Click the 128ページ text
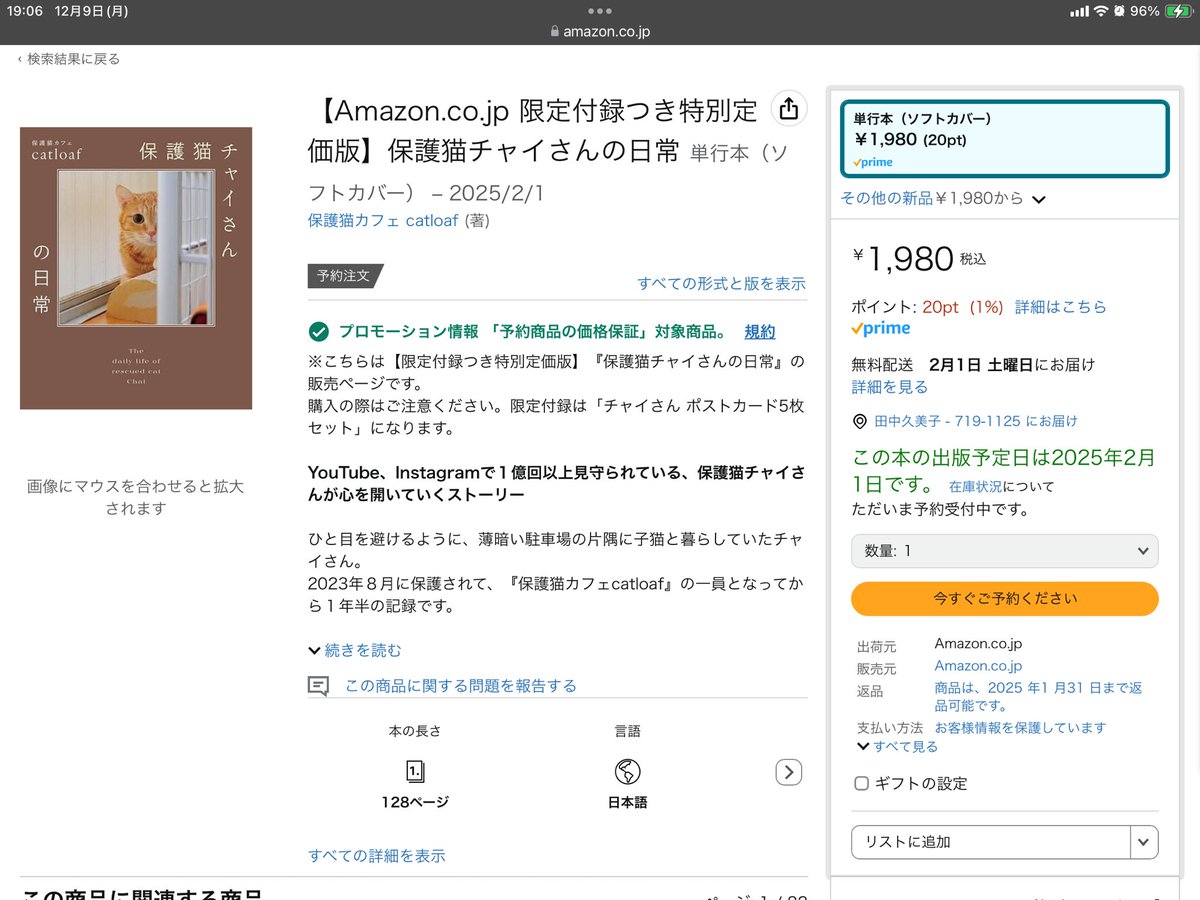 (x=415, y=802)
